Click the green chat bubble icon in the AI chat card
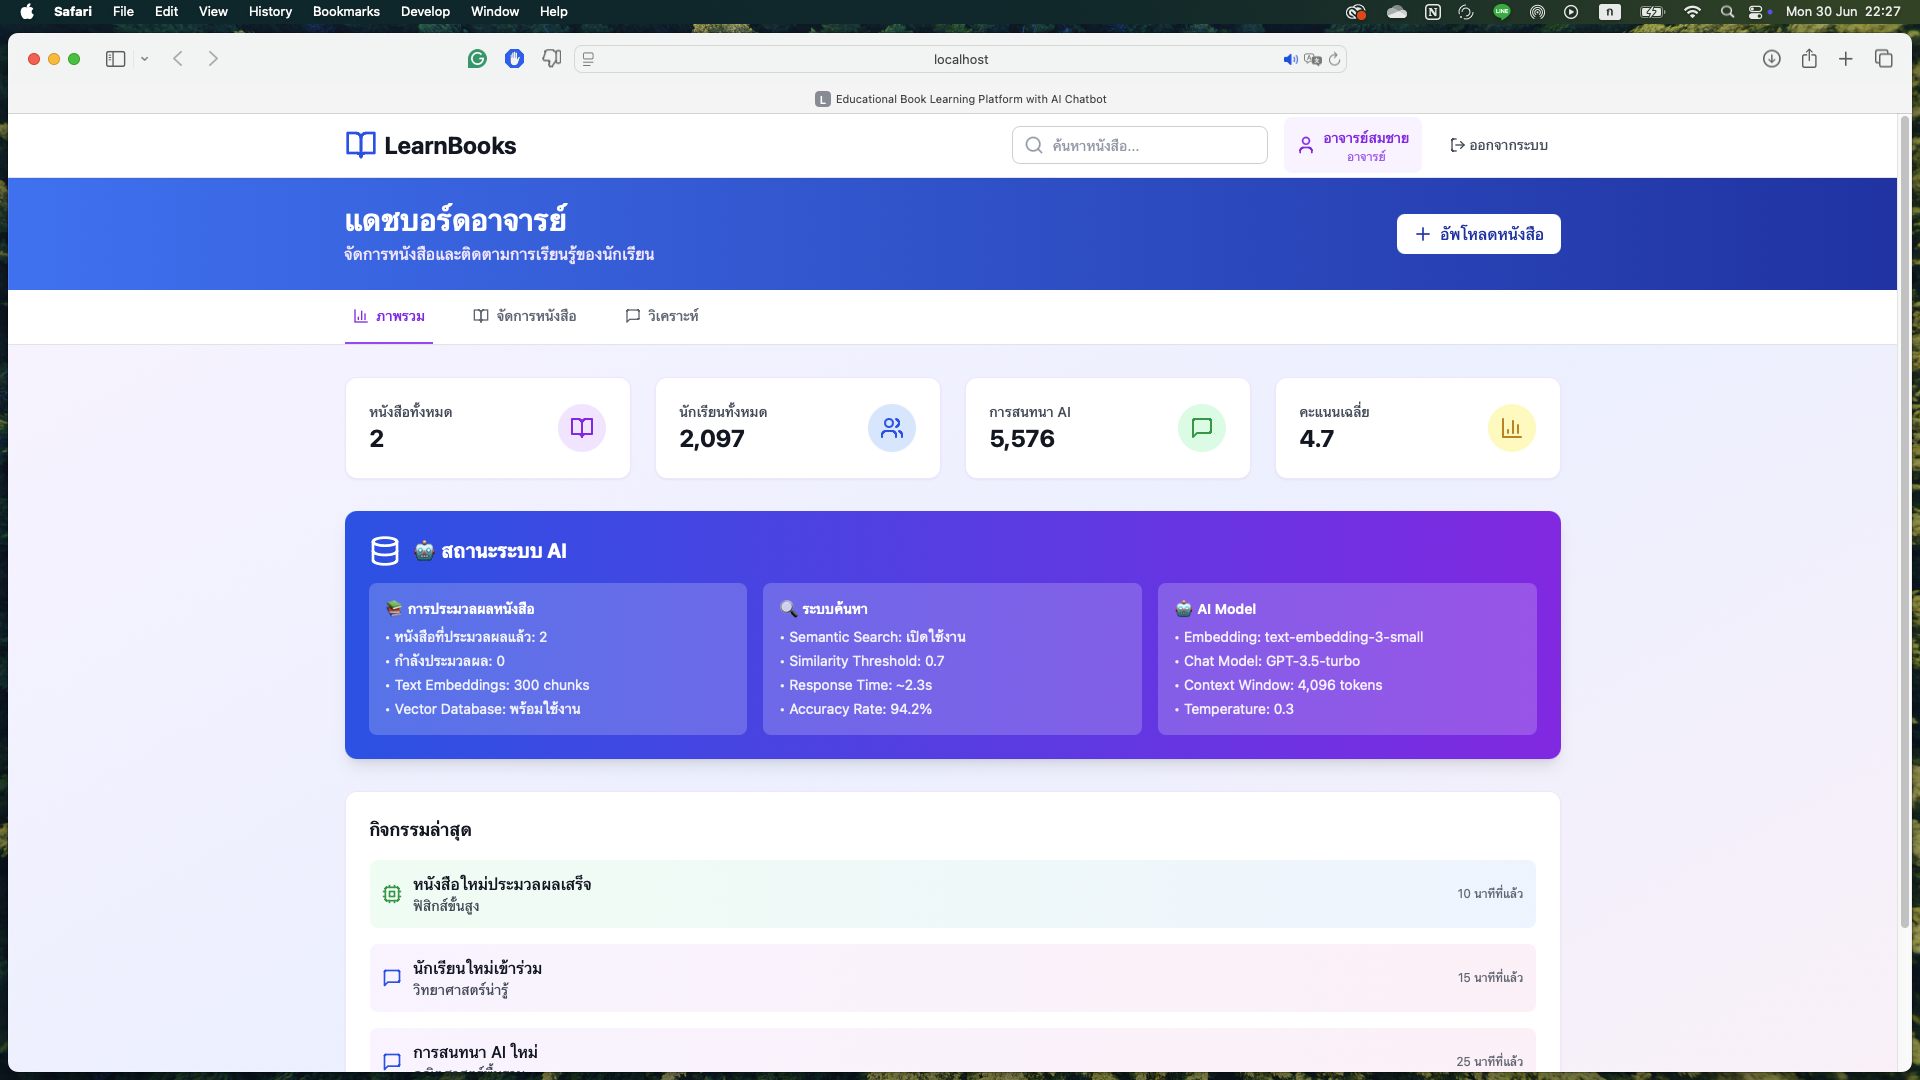This screenshot has width=1920, height=1080. click(1202, 428)
